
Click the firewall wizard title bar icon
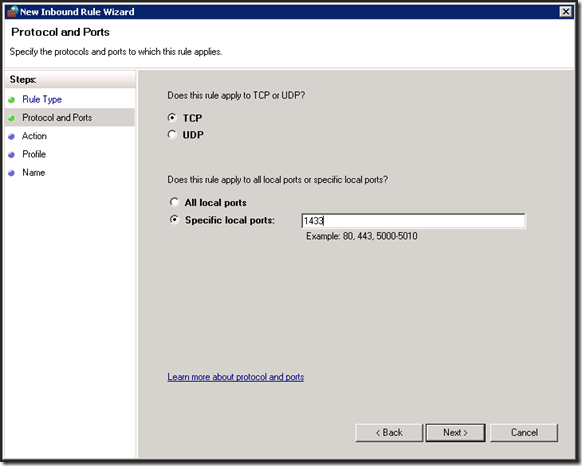pyautogui.click(x=12, y=12)
